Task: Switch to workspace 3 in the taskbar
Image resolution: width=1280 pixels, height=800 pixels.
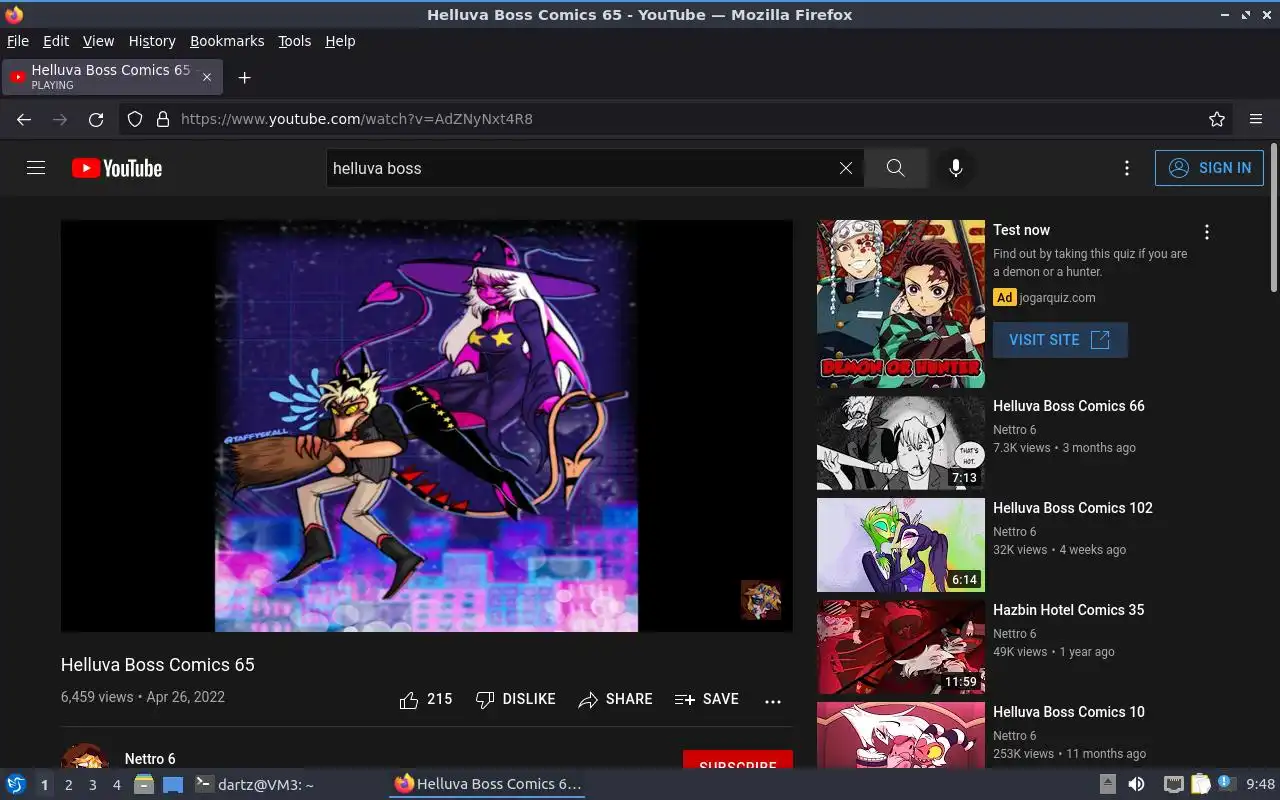Action: pyautogui.click(x=93, y=785)
